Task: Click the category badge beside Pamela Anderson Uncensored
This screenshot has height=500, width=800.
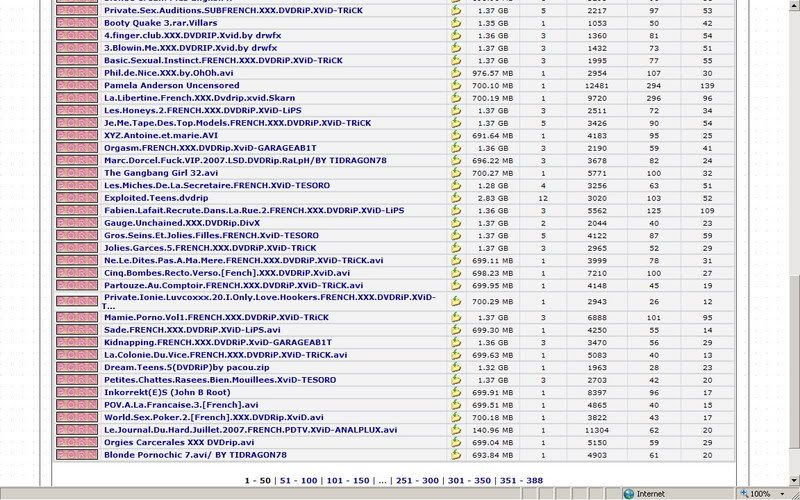Action: (77, 85)
